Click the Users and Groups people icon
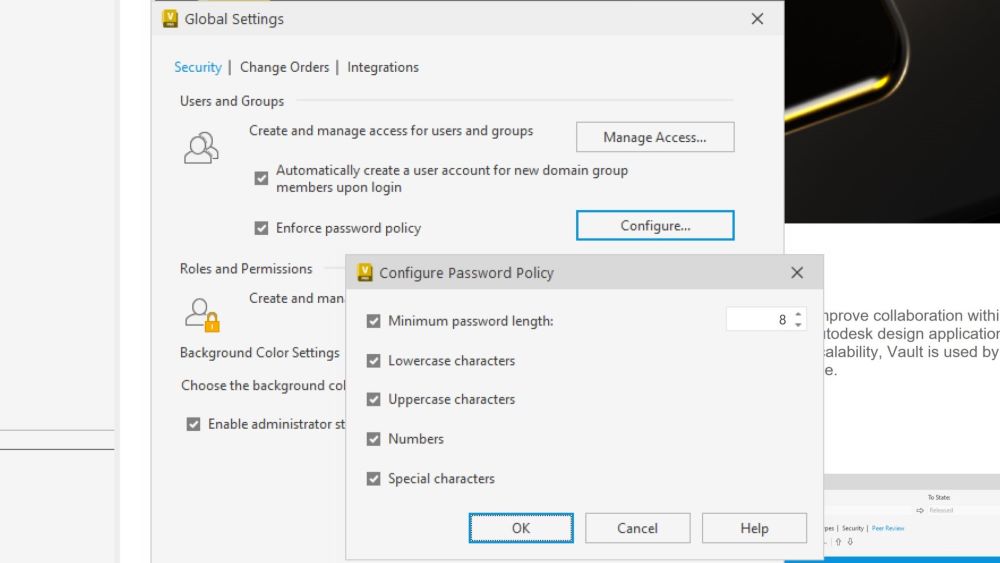Viewport: 1000px width, 563px height. [x=201, y=148]
